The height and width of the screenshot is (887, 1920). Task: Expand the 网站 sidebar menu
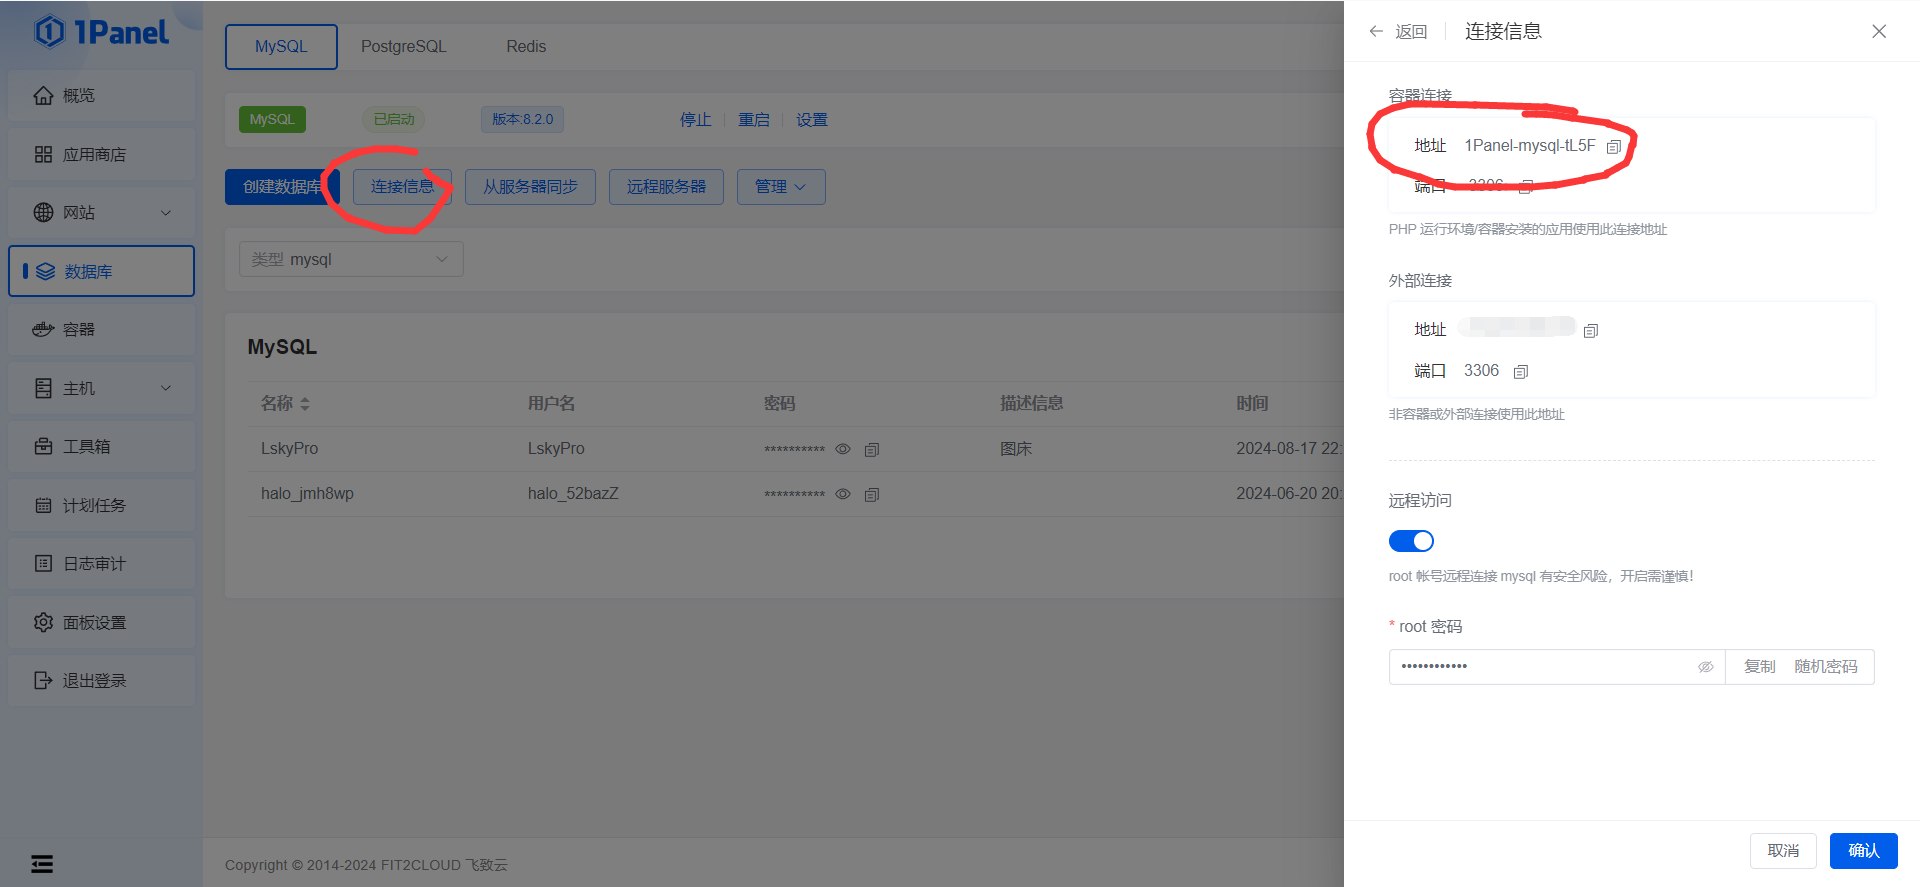coord(101,212)
